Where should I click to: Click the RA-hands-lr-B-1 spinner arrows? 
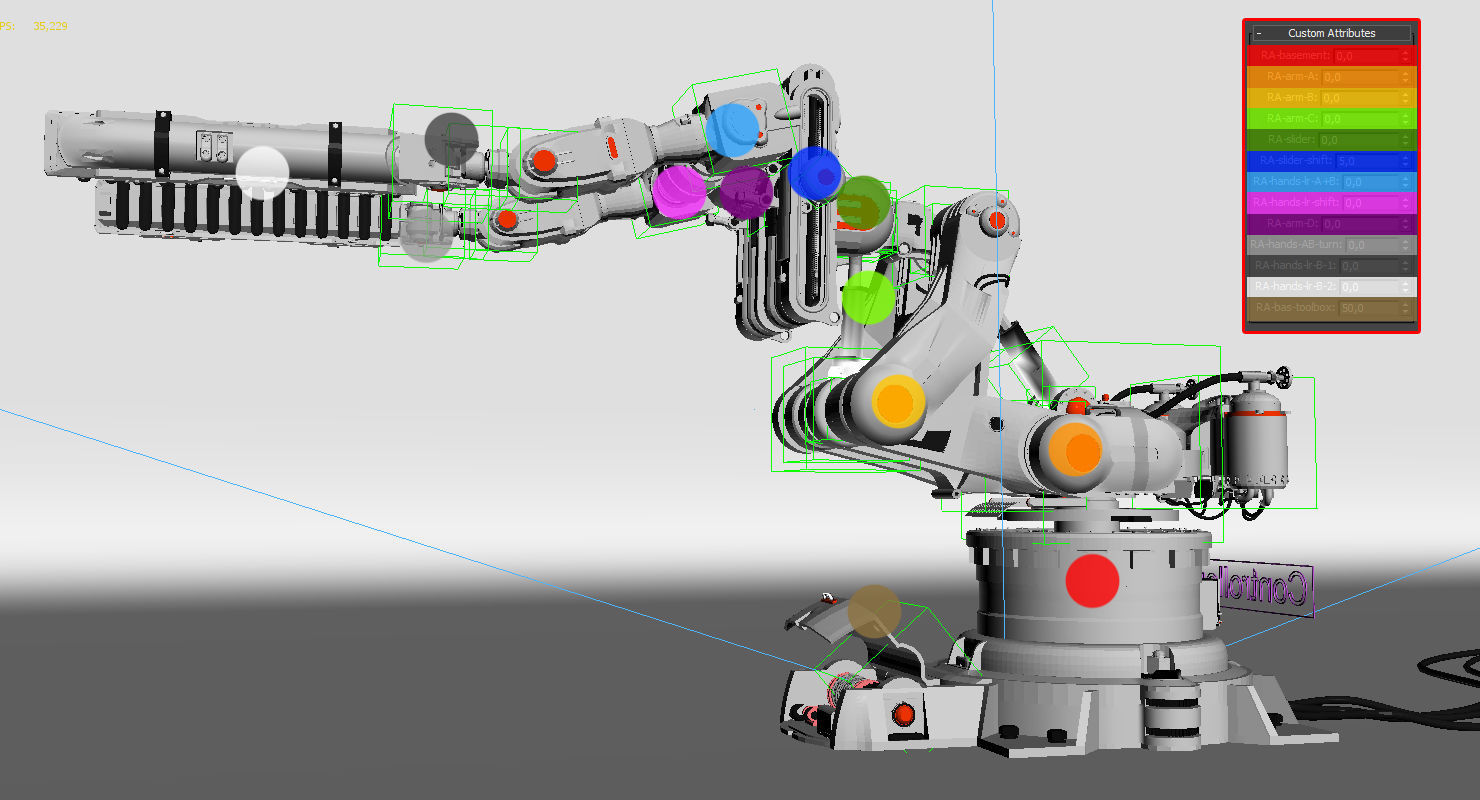1405,266
